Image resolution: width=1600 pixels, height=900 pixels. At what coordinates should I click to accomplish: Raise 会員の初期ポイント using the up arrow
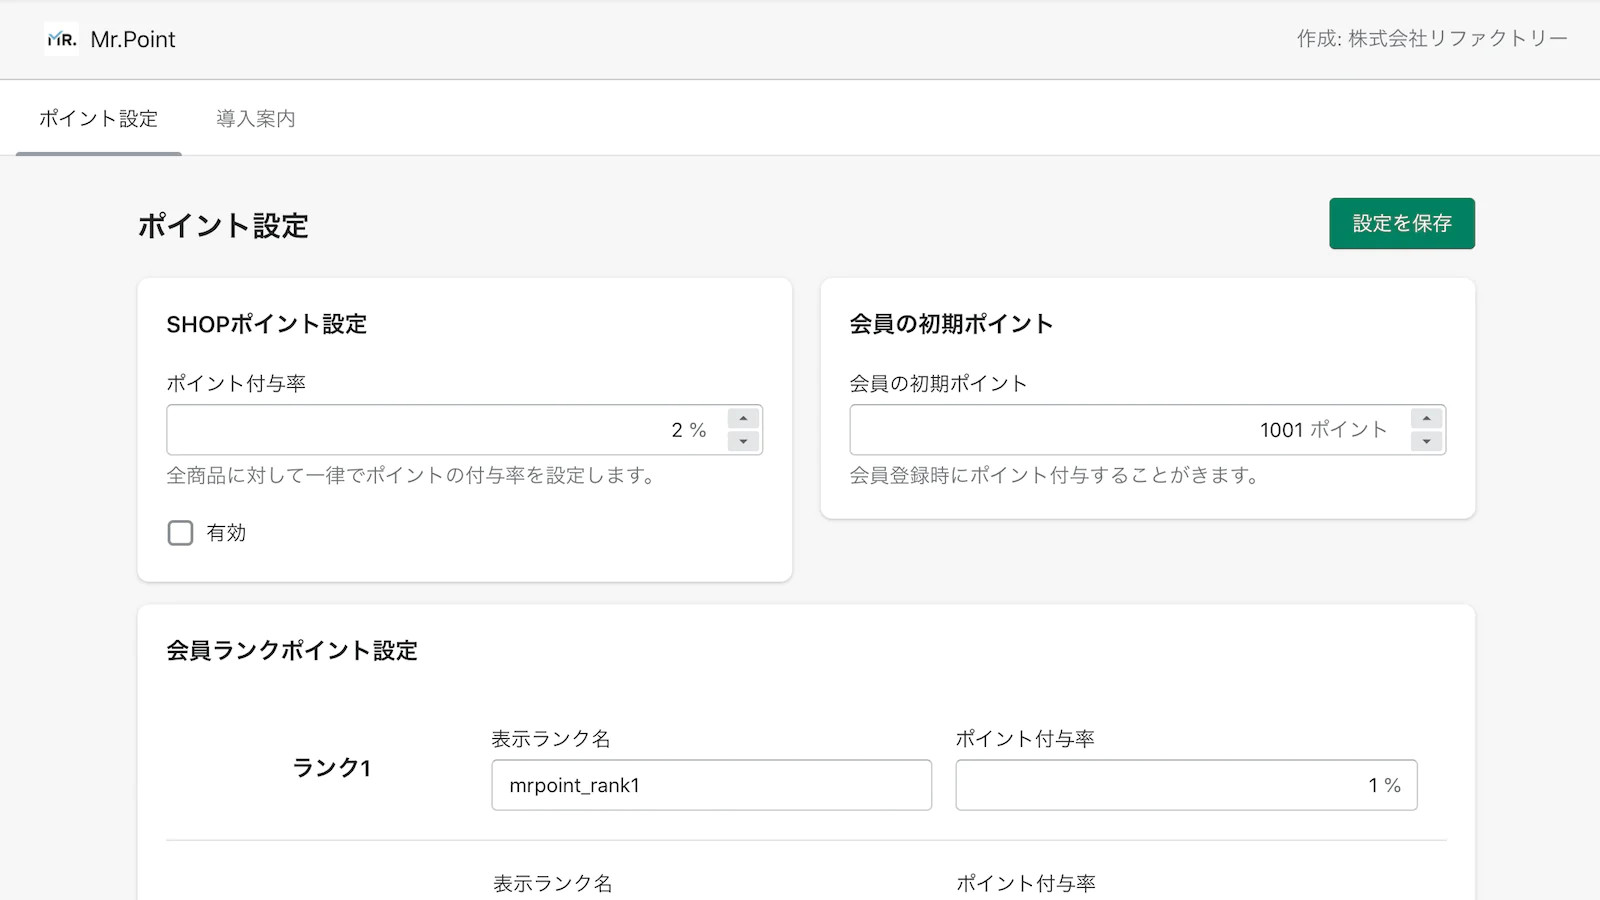tap(1426, 419)
